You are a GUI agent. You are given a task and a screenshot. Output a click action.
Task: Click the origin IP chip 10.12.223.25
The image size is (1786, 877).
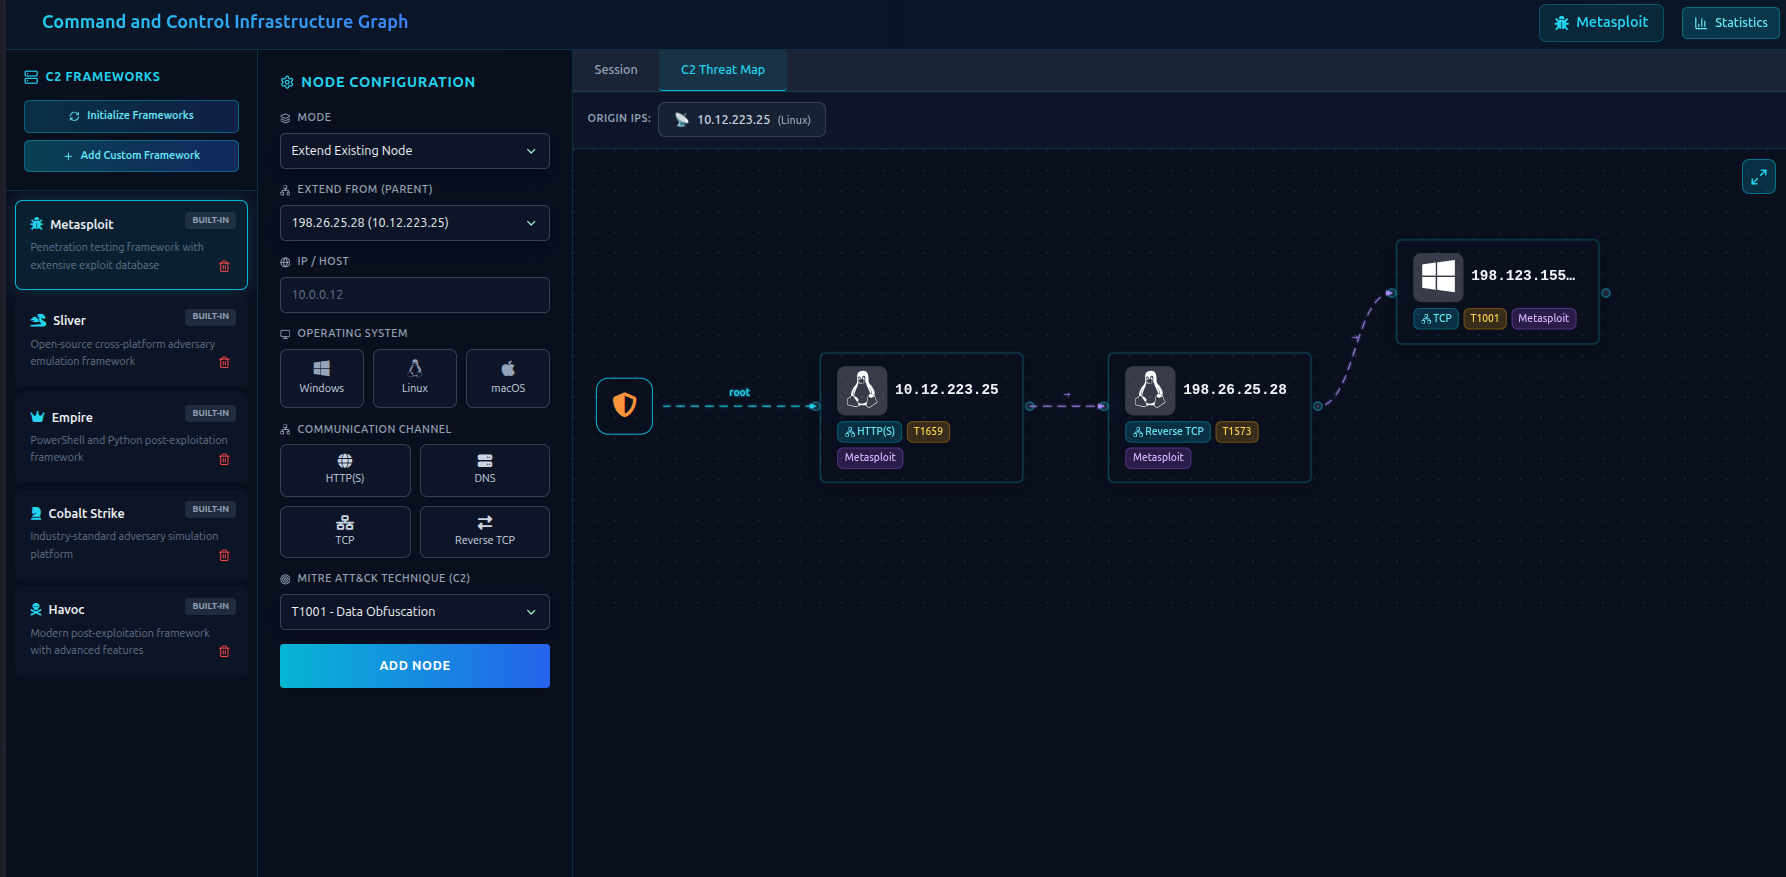[x=742, y=119]
